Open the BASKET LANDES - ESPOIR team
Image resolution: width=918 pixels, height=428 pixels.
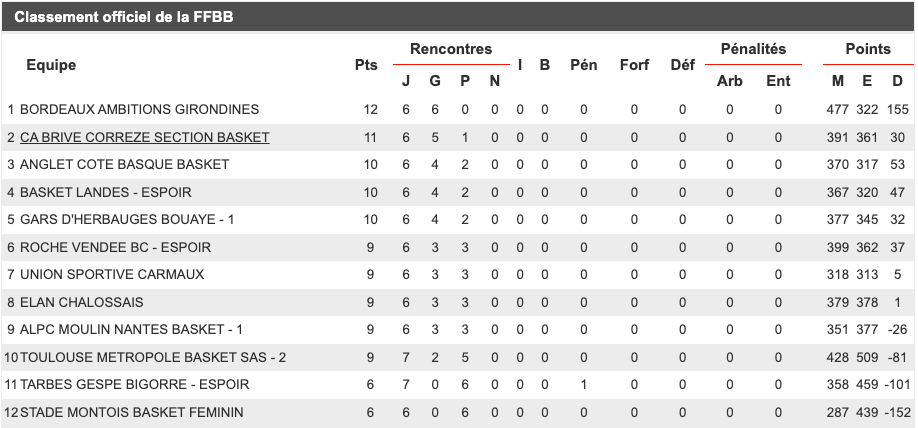(105, 192)
